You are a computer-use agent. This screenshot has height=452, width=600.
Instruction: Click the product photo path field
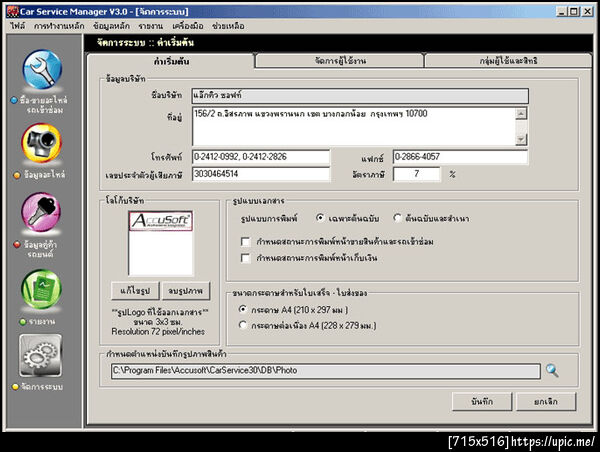pos(326,371)
